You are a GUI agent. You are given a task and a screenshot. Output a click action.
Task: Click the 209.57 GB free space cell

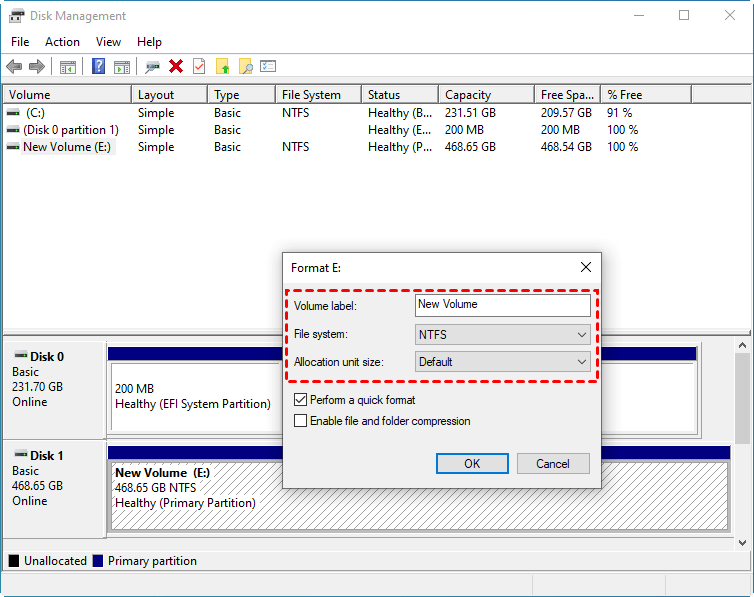pyautogui.click(x=566, y=112)
